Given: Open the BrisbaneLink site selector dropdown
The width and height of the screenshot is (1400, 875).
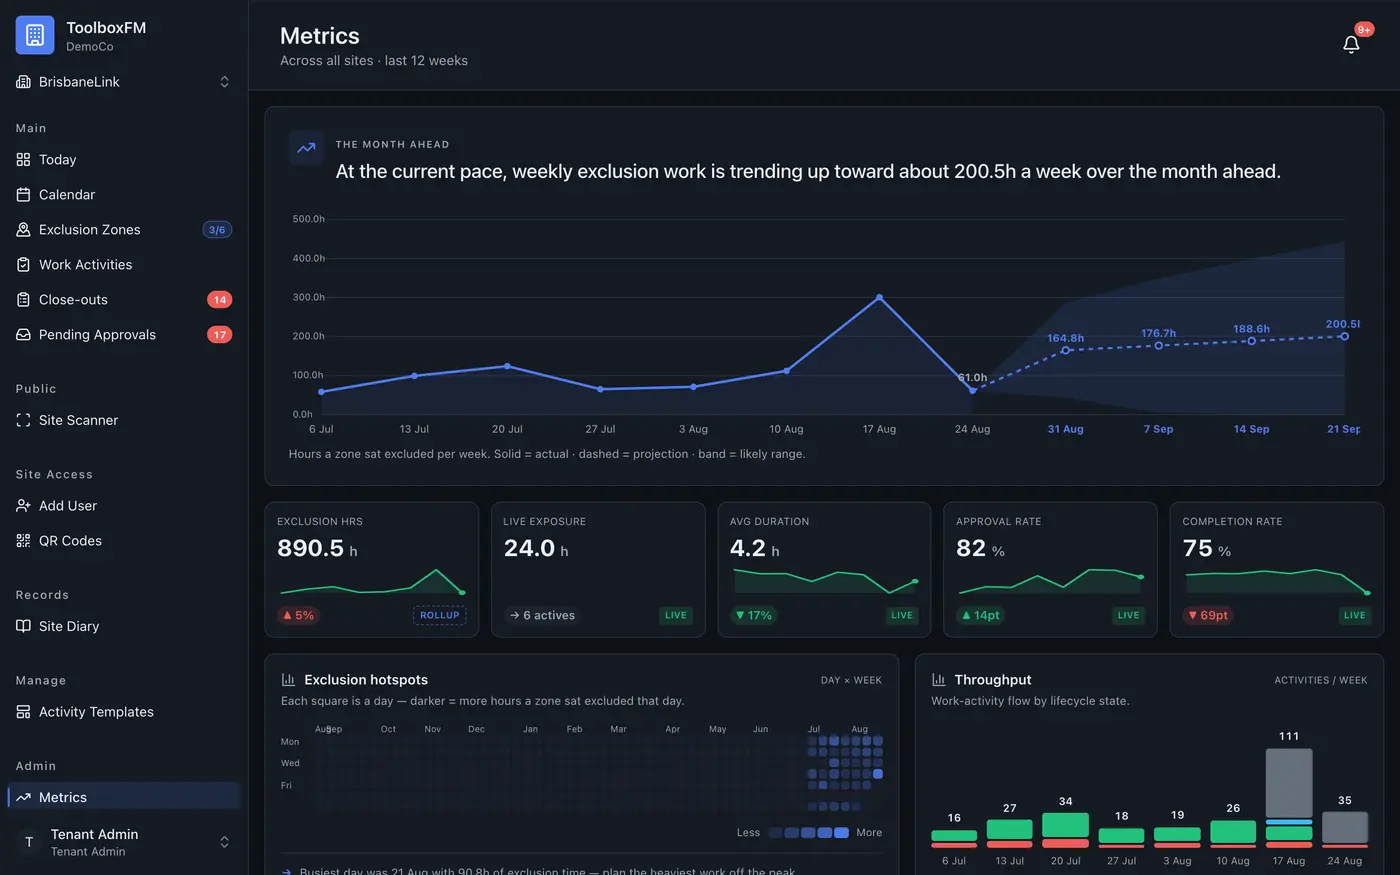Looking at the screenshot, I should coord(124,82).
